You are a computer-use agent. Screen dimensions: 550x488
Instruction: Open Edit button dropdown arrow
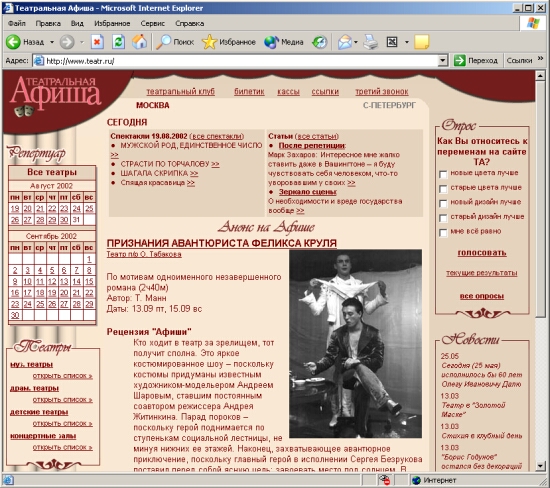(x=407, y=42)
